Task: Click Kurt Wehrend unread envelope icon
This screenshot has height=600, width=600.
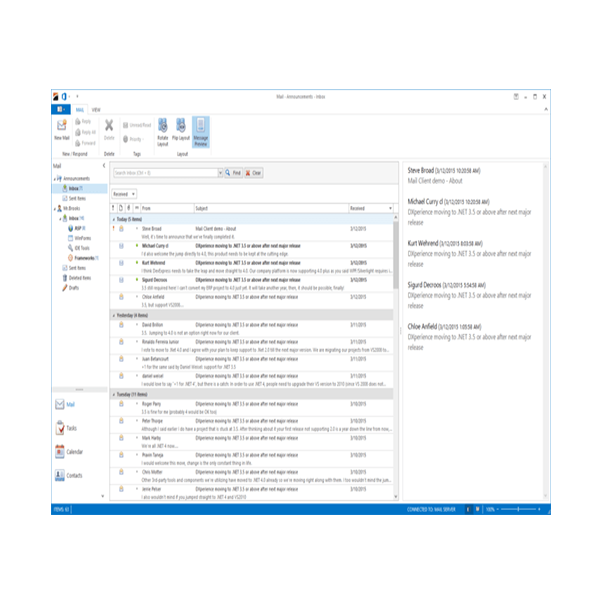Action: click(121, 263)
